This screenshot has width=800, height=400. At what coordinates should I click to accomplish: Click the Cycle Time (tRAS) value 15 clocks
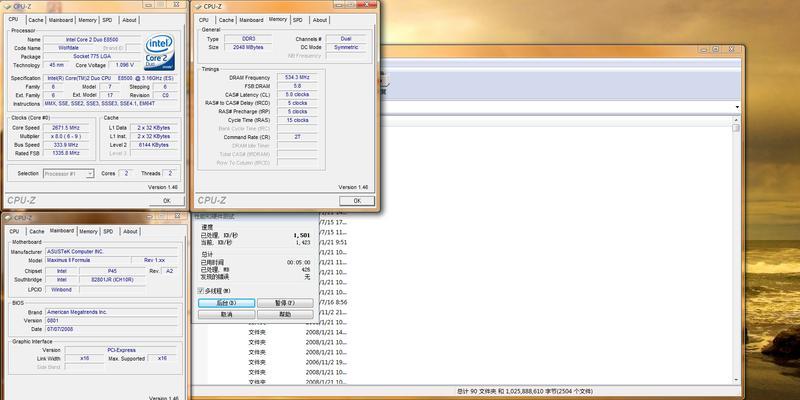coord(297,120)
